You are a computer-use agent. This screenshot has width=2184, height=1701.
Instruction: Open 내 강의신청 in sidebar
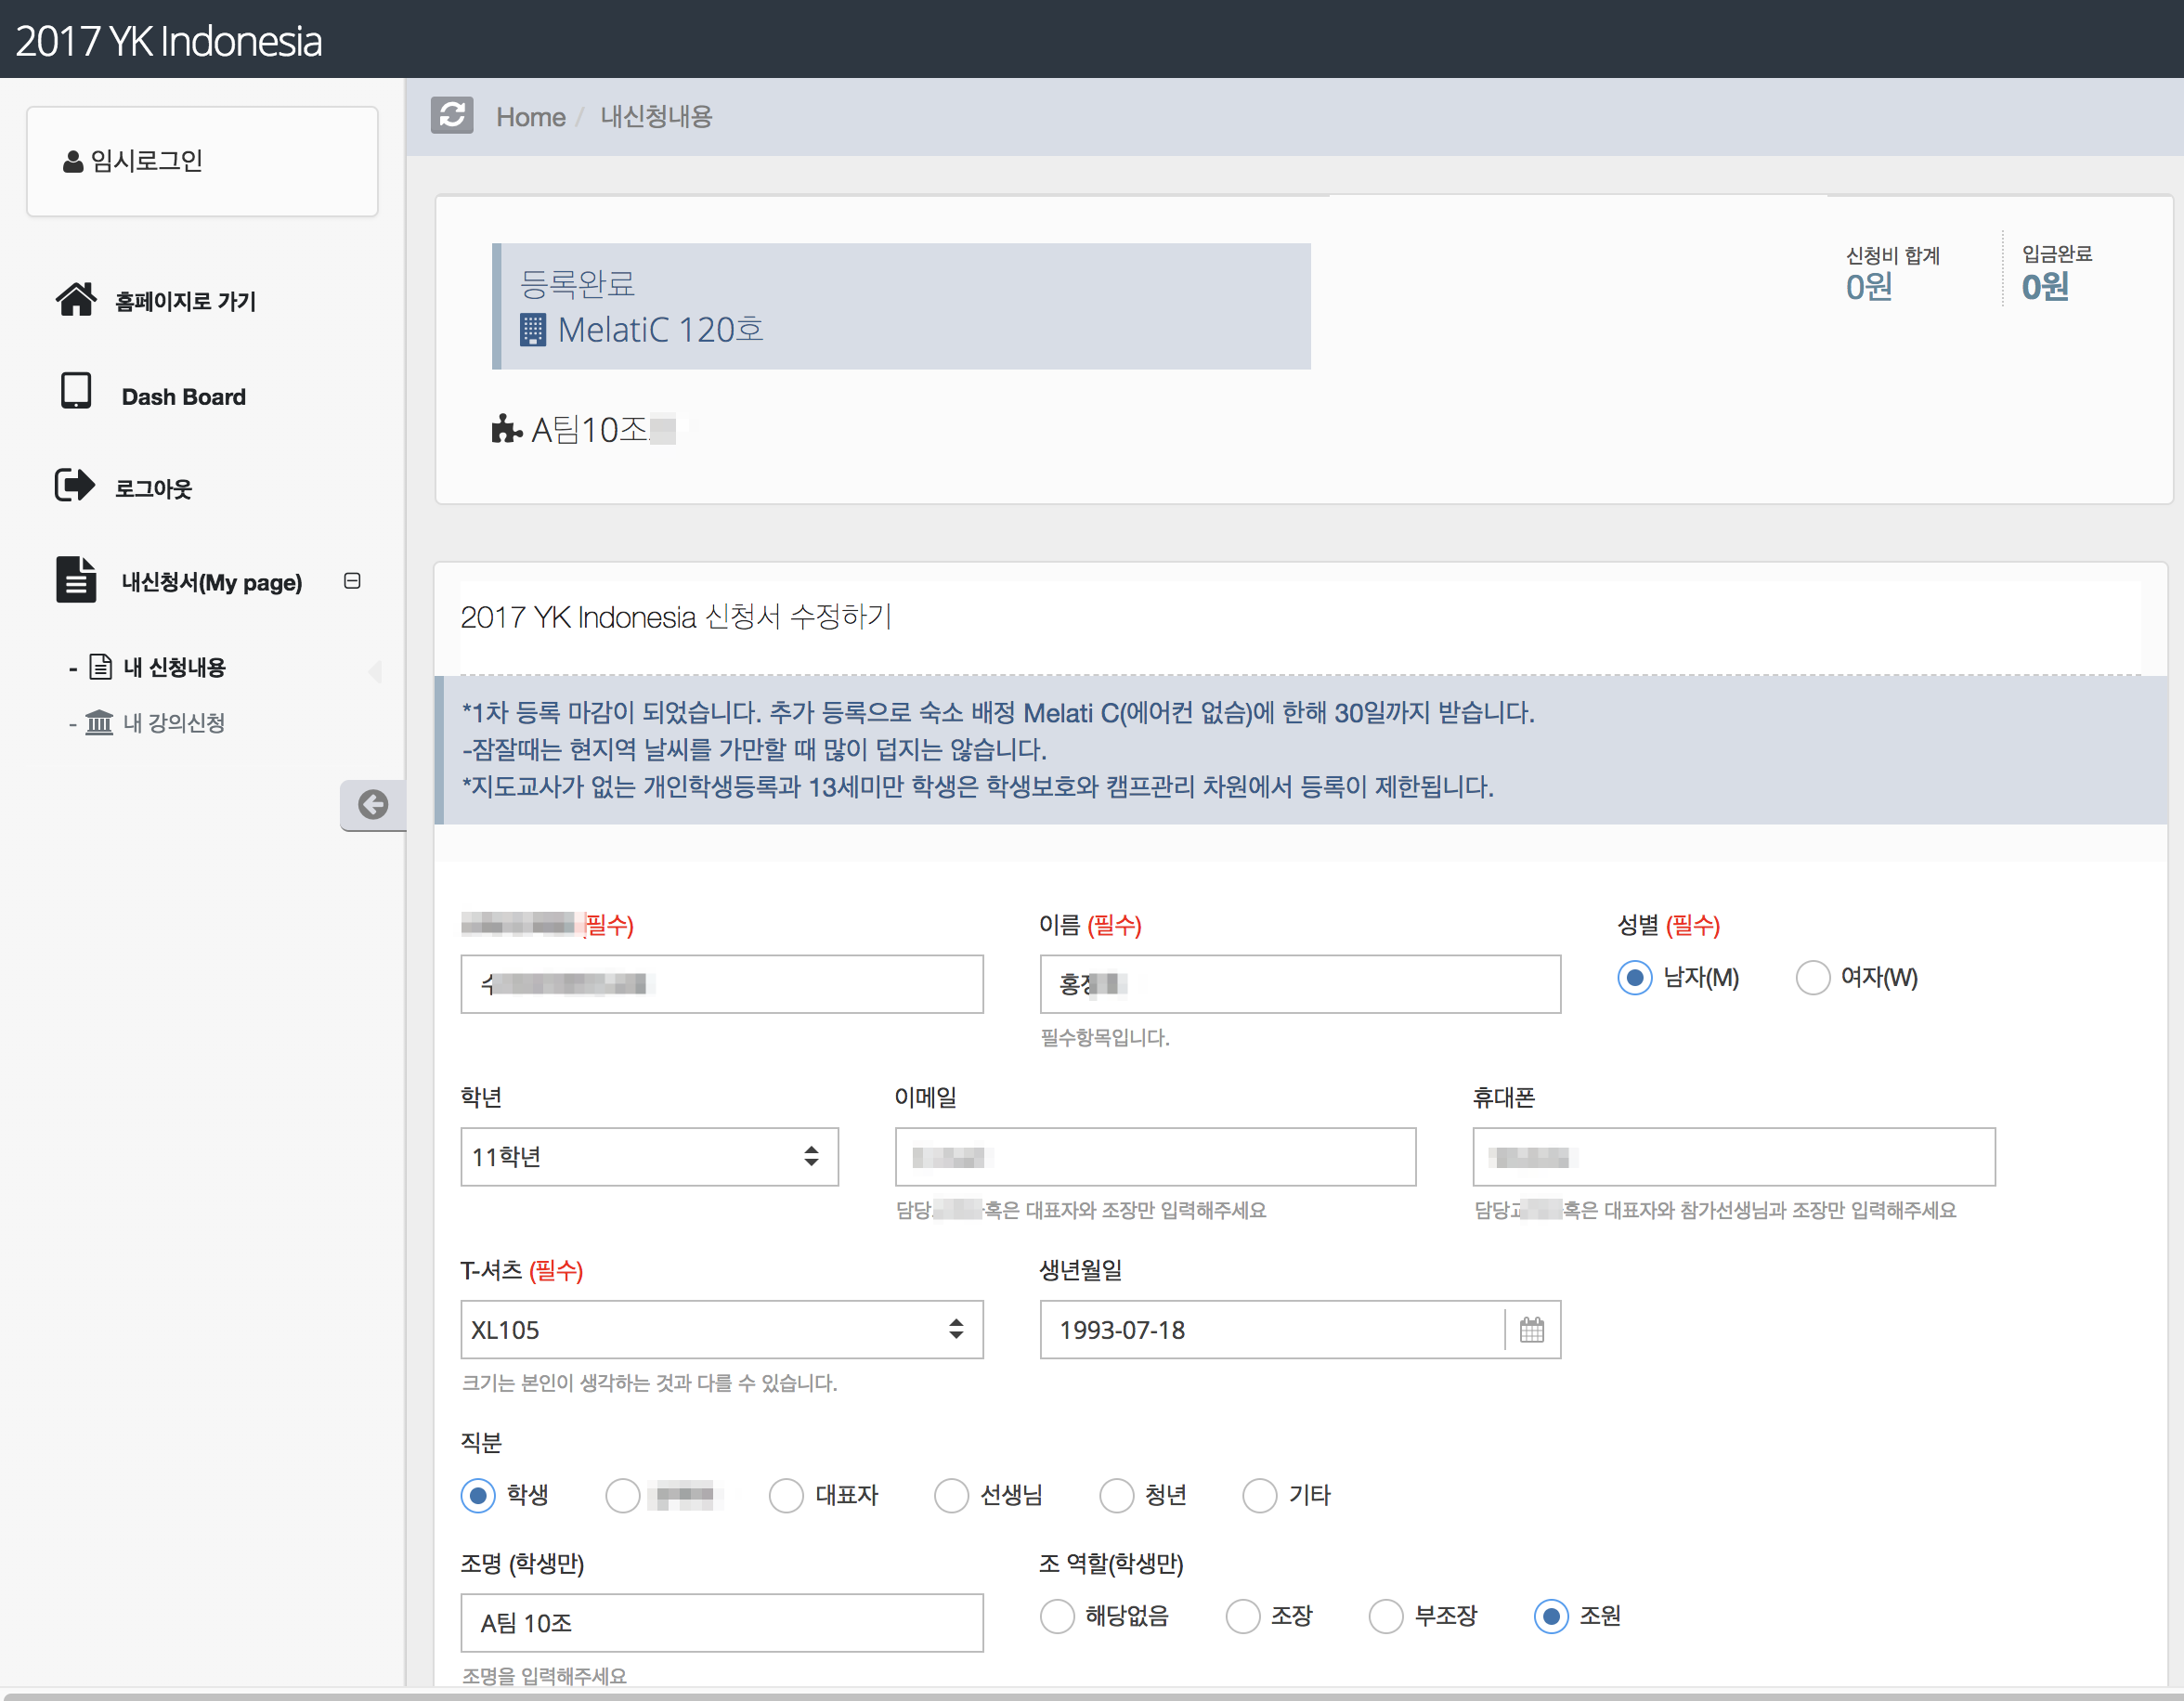pyautogui.click(x=174, y=722)
